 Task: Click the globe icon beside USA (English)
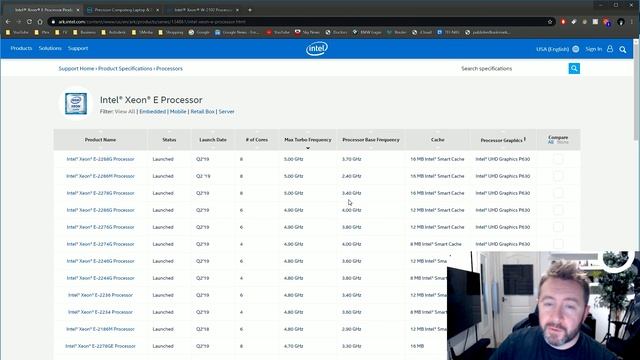pos(576,49)
